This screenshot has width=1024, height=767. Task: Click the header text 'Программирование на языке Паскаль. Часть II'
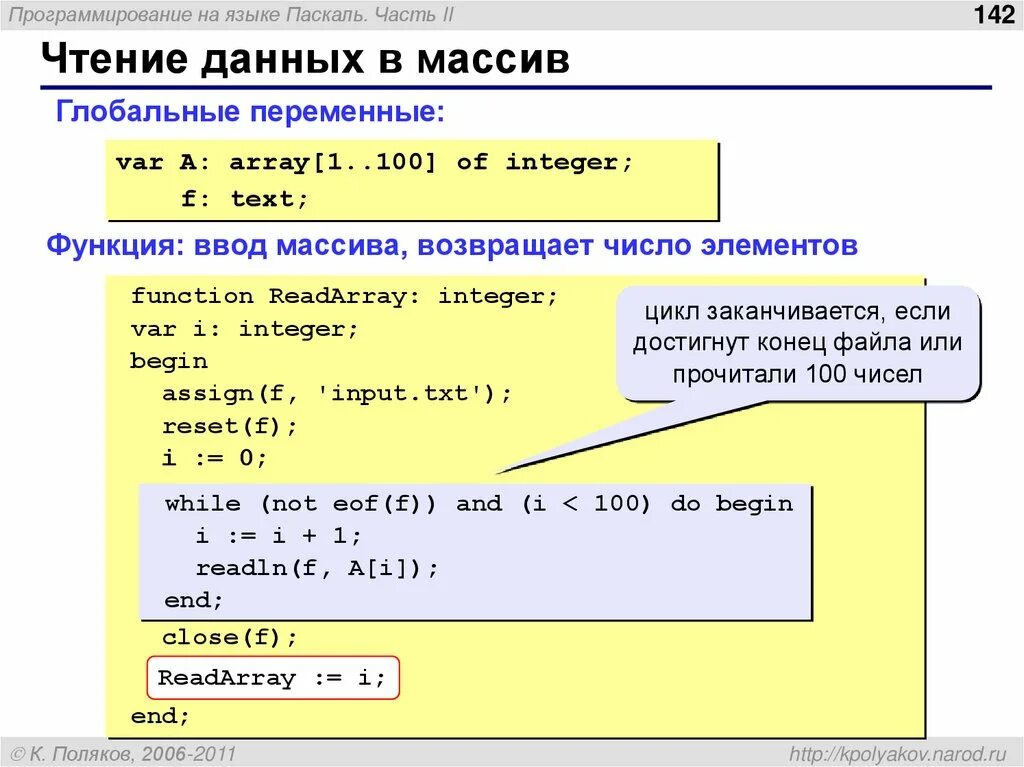click(x=231, y=14)
